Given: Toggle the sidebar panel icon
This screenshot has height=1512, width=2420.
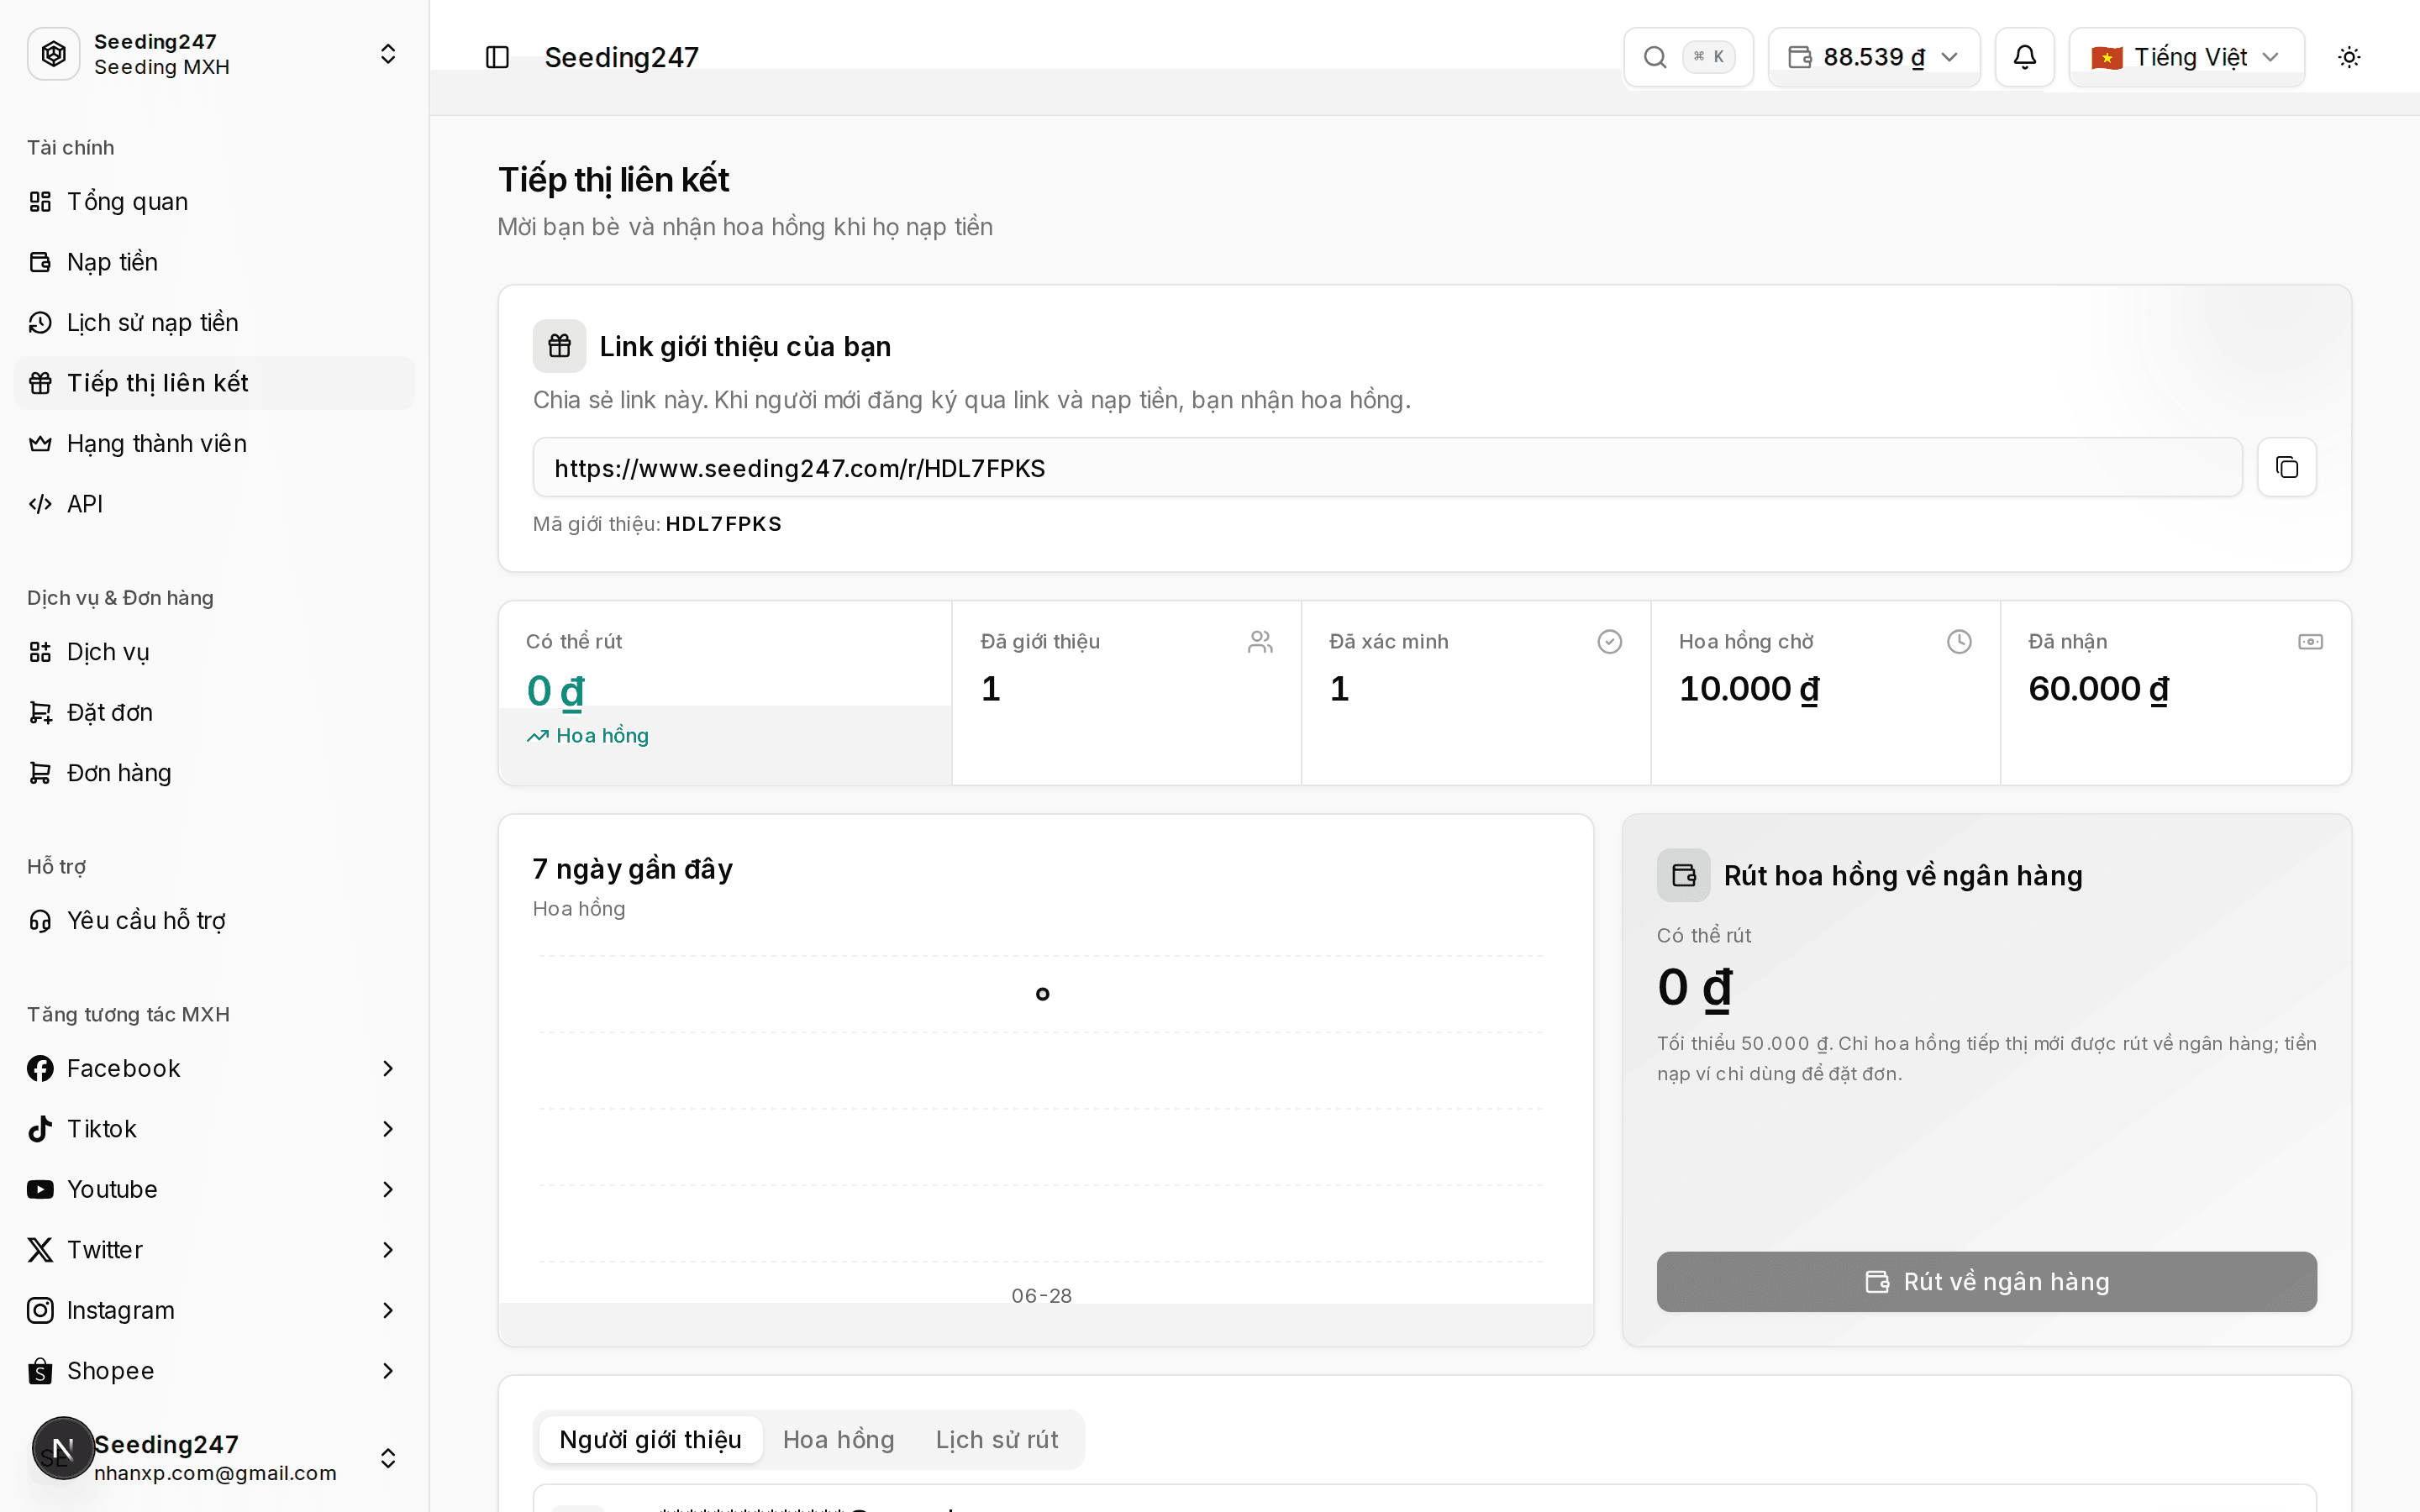Looking at the screenshot, I should (x=497, y=57).
